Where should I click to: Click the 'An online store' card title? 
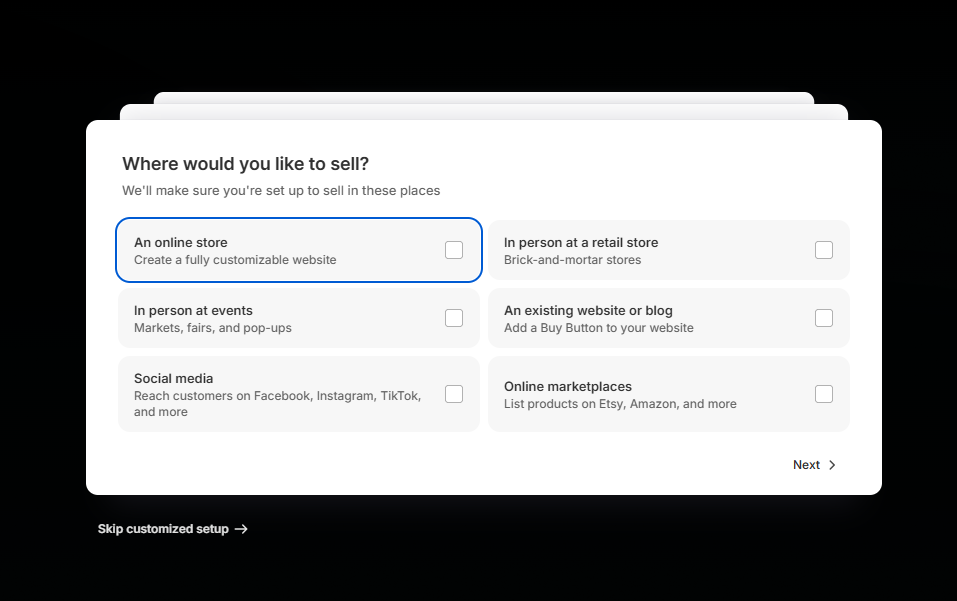click(181, 242)
